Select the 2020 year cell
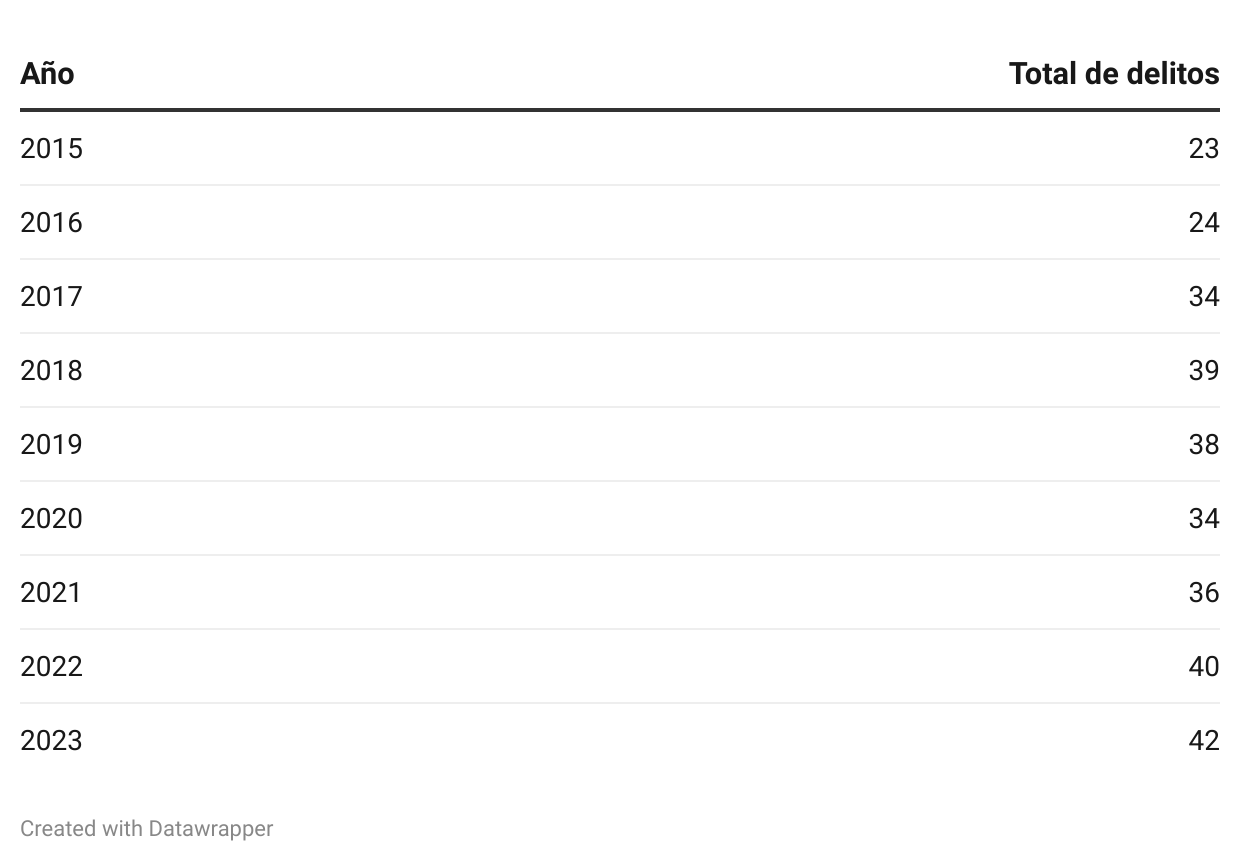 pos(51,519)
